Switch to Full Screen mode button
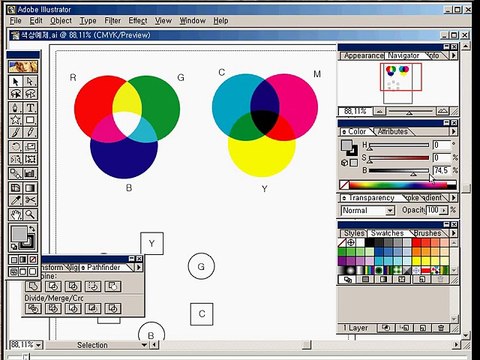 coord(32,272)
